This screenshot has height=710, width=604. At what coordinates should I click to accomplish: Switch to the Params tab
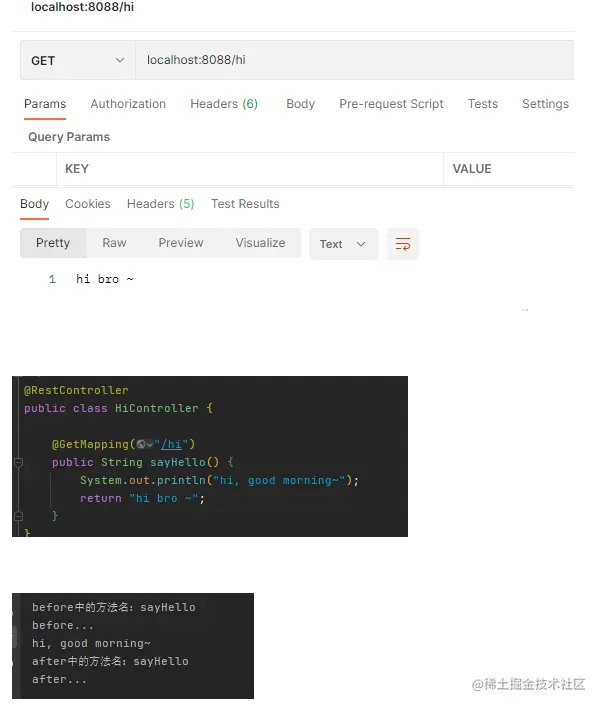click(45, 104)
